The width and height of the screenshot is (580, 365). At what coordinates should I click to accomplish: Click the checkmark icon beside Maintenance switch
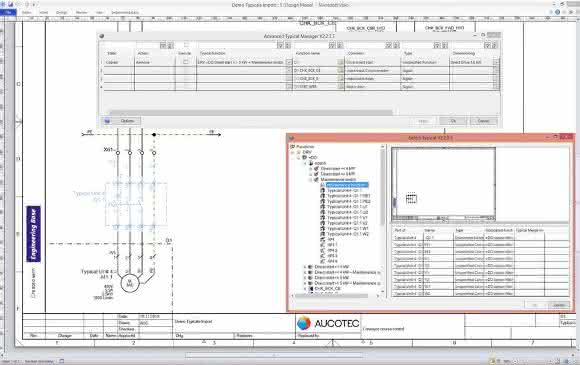click(x=316, y=179)
